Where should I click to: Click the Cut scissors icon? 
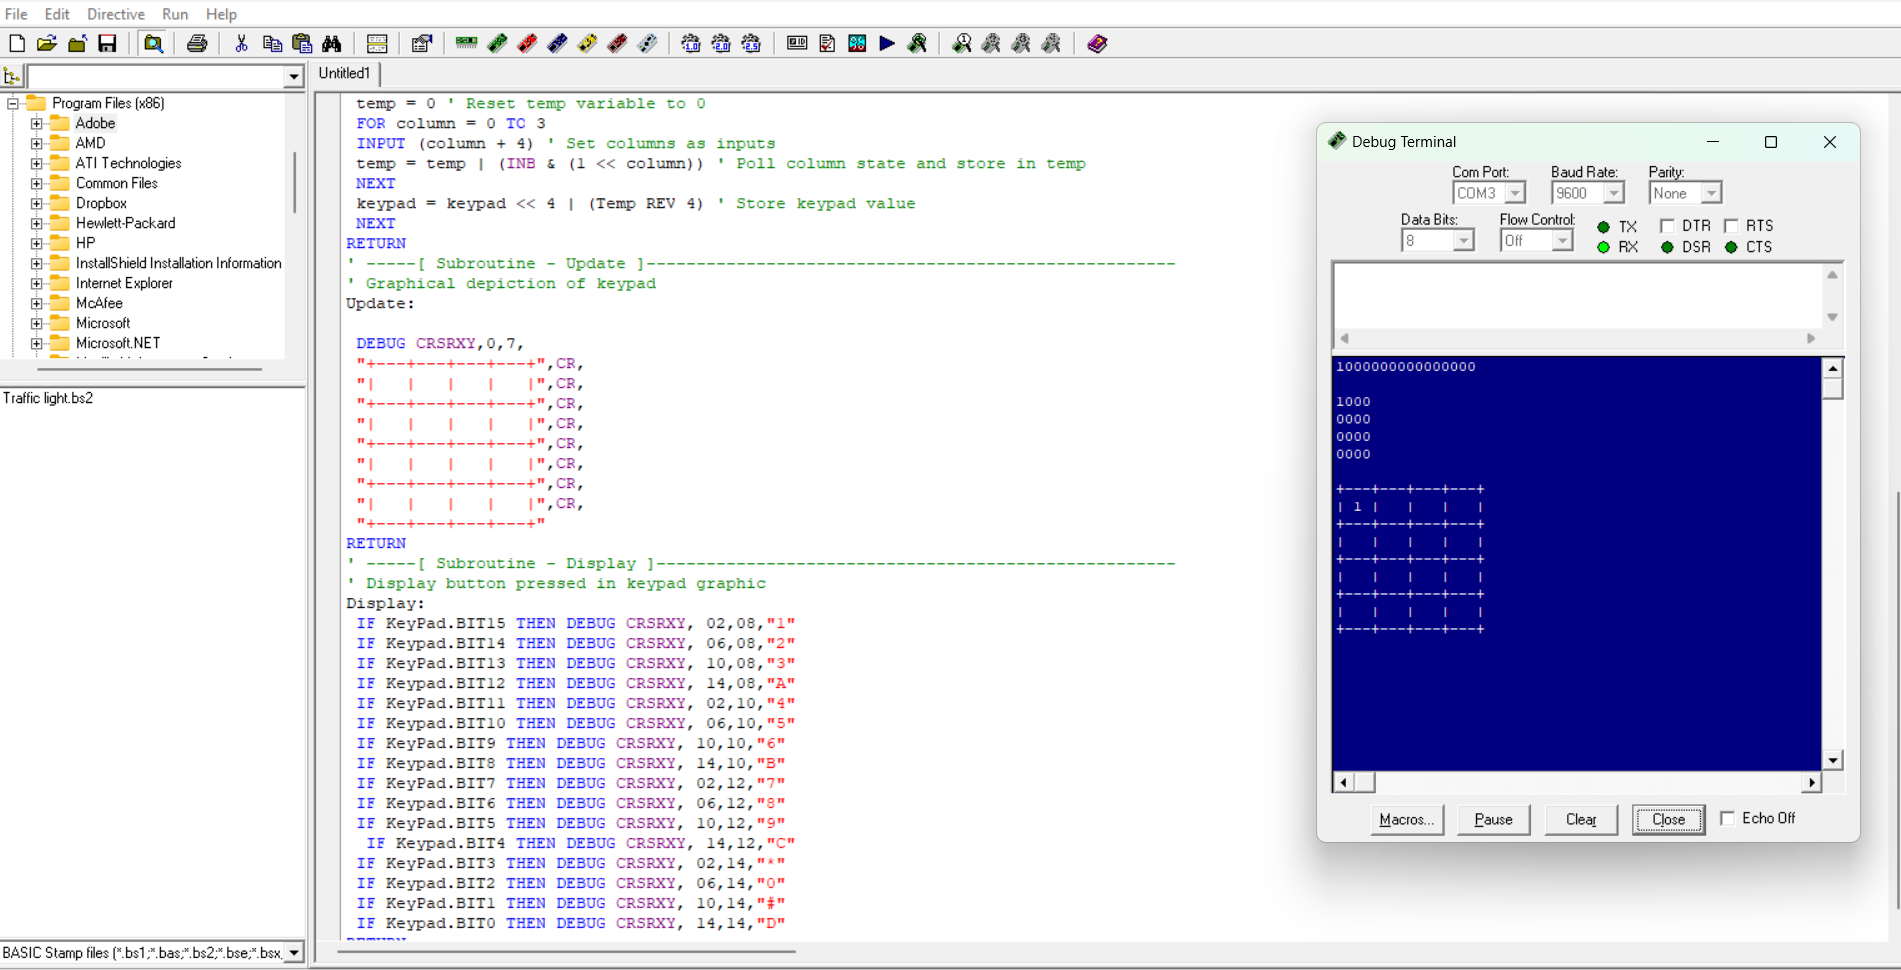pyautogui.click(x=241, y=43)
